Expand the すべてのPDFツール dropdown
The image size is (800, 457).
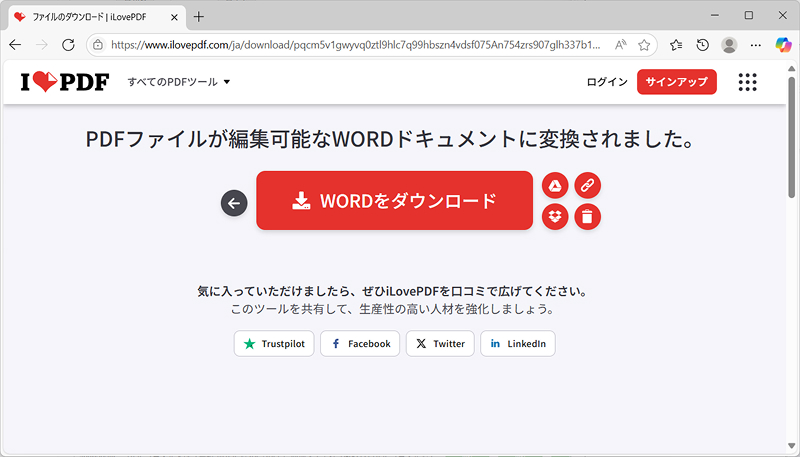click(179, 82)
